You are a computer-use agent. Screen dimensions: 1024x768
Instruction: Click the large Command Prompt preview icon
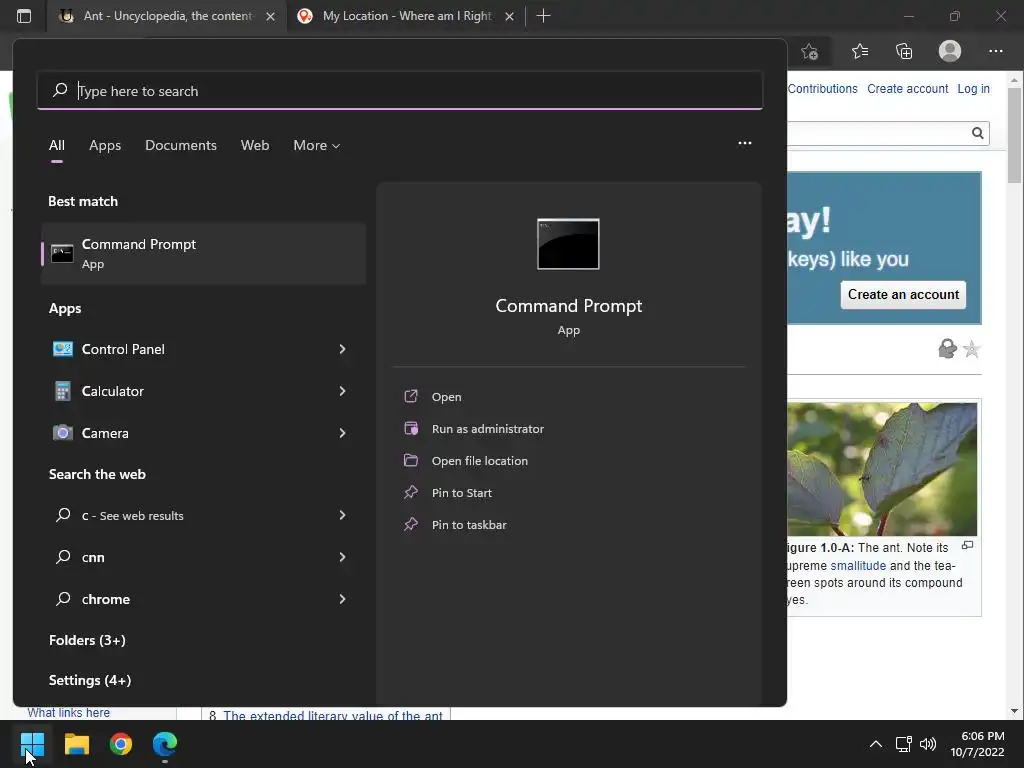click(568, 244)
